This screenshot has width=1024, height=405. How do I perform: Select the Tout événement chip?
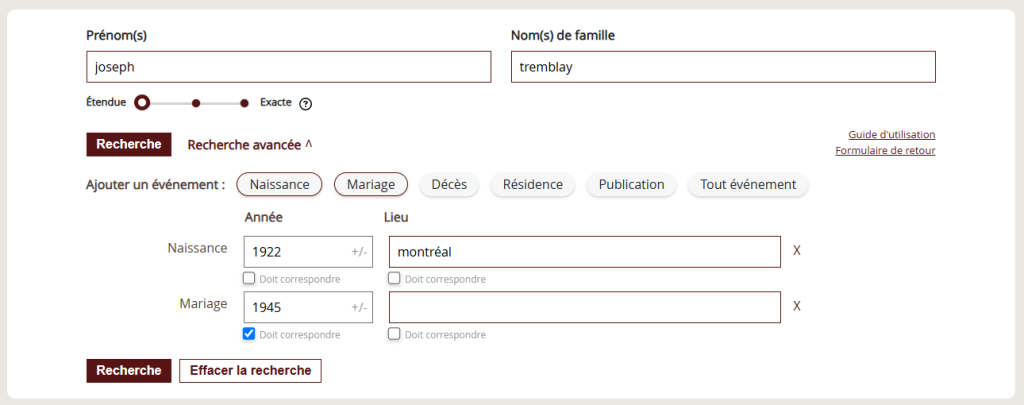click(748, 184)
